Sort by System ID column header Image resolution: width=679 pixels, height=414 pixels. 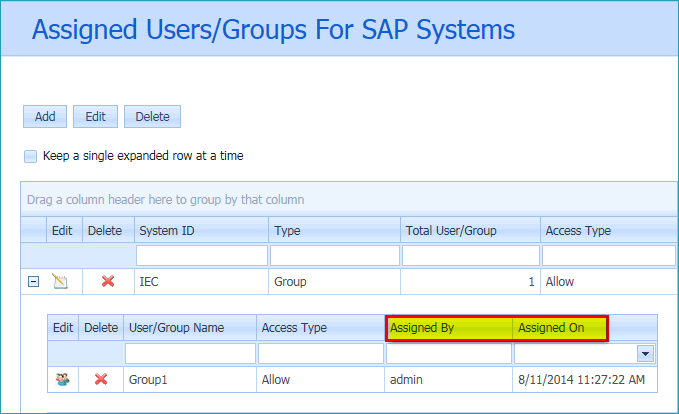click(x=201, y=230)
